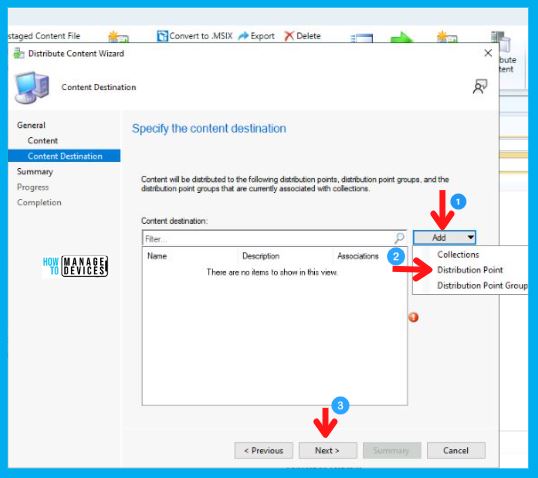This screenshot has width=538, height=478.
Task: Click the blue Export arrow icon
Action: pos(243,36)
